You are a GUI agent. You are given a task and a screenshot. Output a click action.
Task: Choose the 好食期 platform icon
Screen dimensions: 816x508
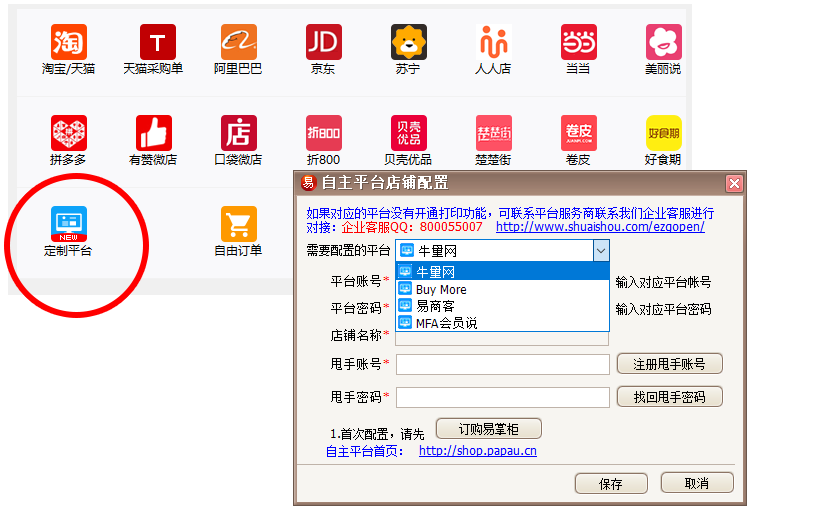coord(664,133)
